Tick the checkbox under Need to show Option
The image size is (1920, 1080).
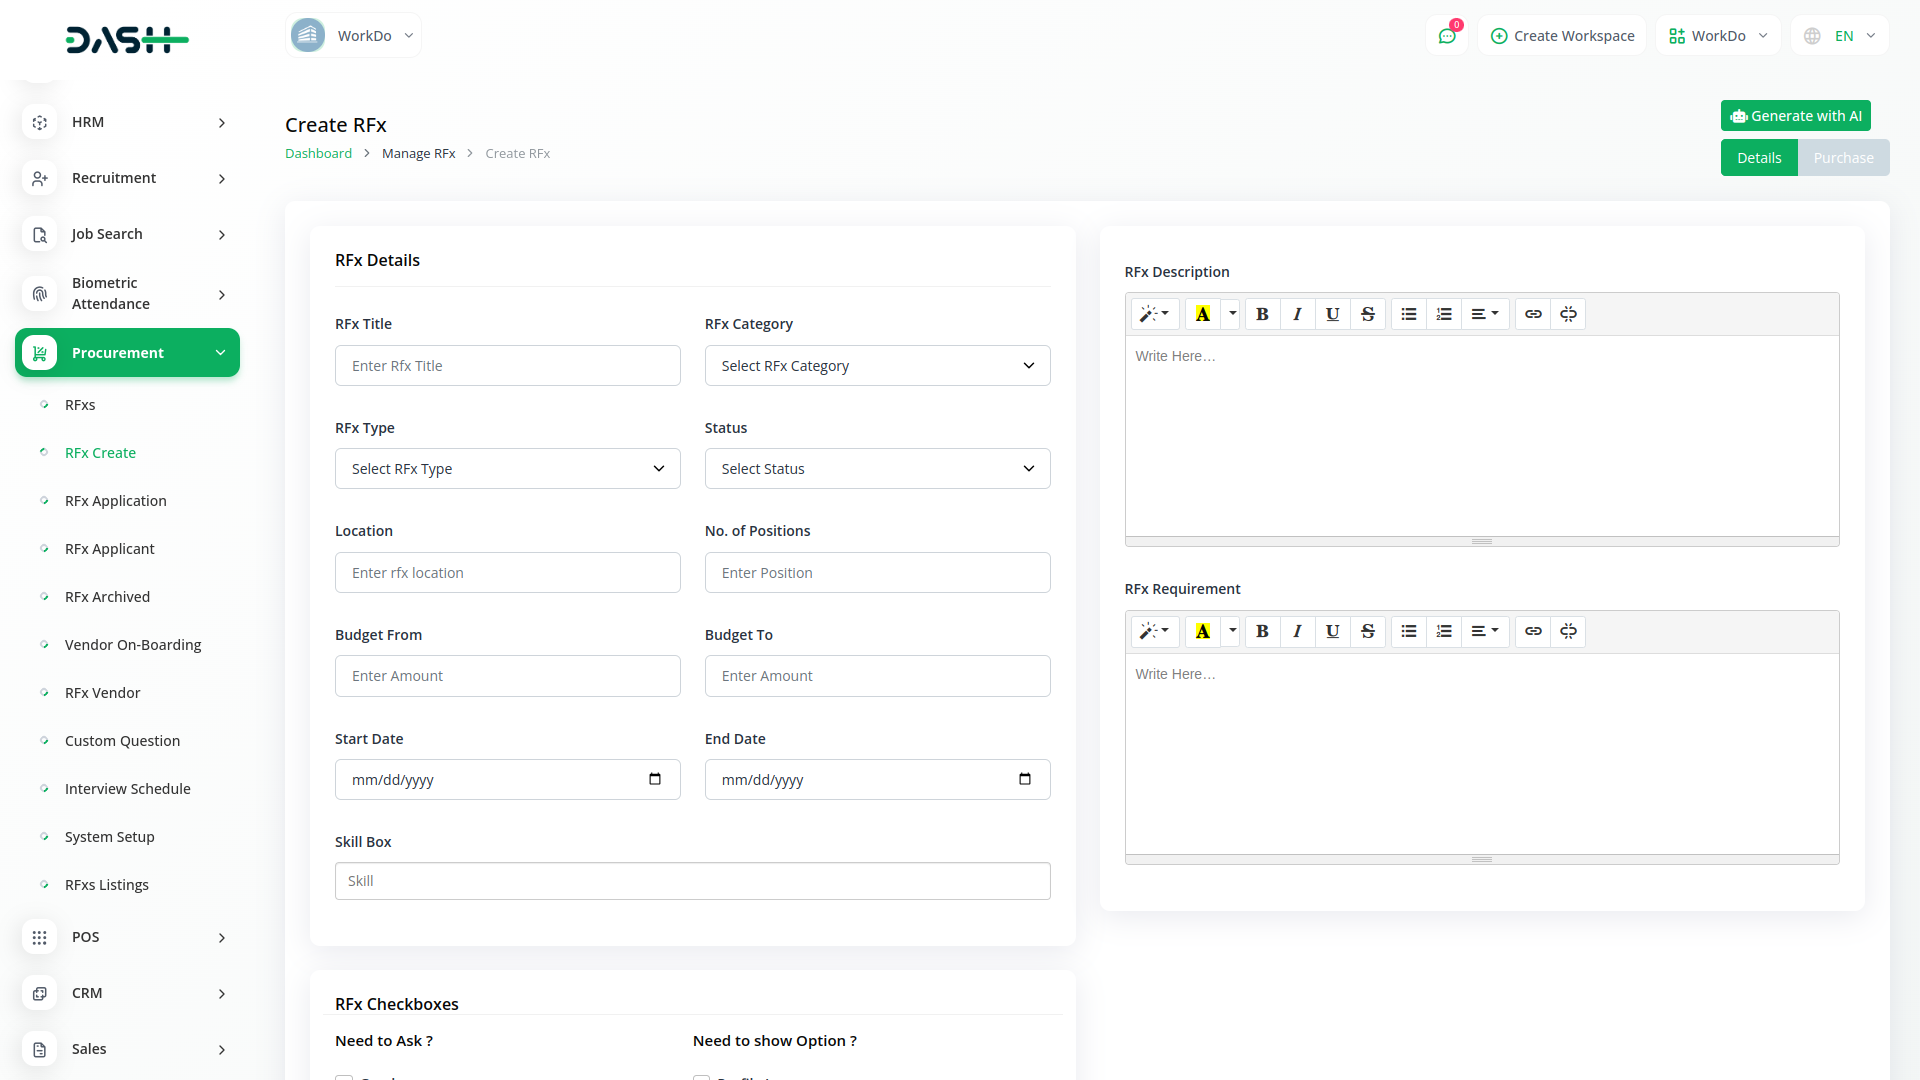coord(702,1077)
